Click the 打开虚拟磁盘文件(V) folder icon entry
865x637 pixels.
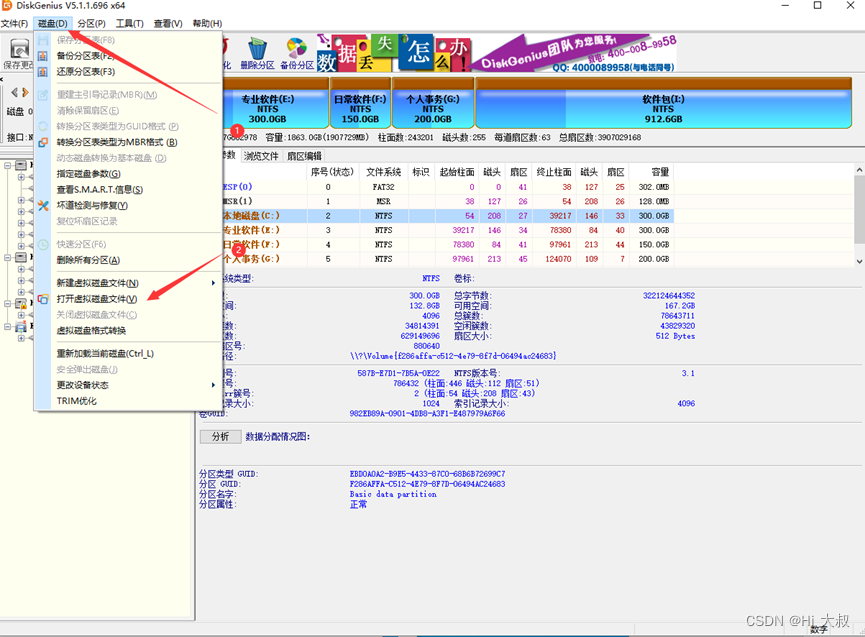[42, 297]
